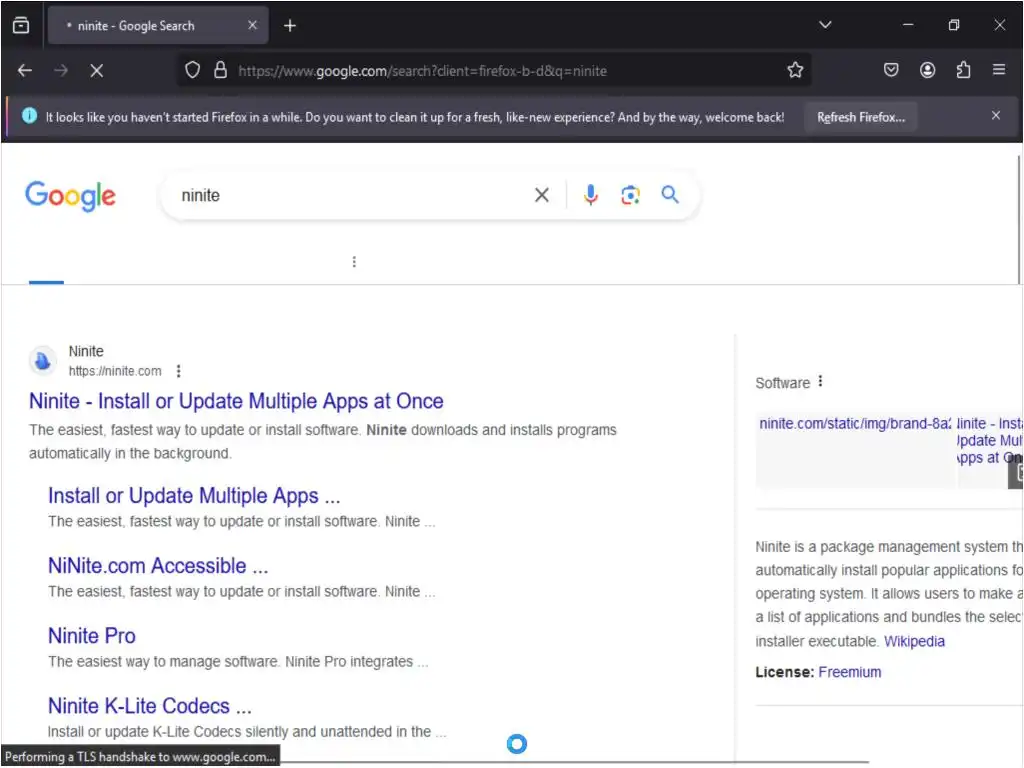Open NiNite.com Accessible sitelink
Screen dimensions: 1024x768
click(x=158, y=566)
